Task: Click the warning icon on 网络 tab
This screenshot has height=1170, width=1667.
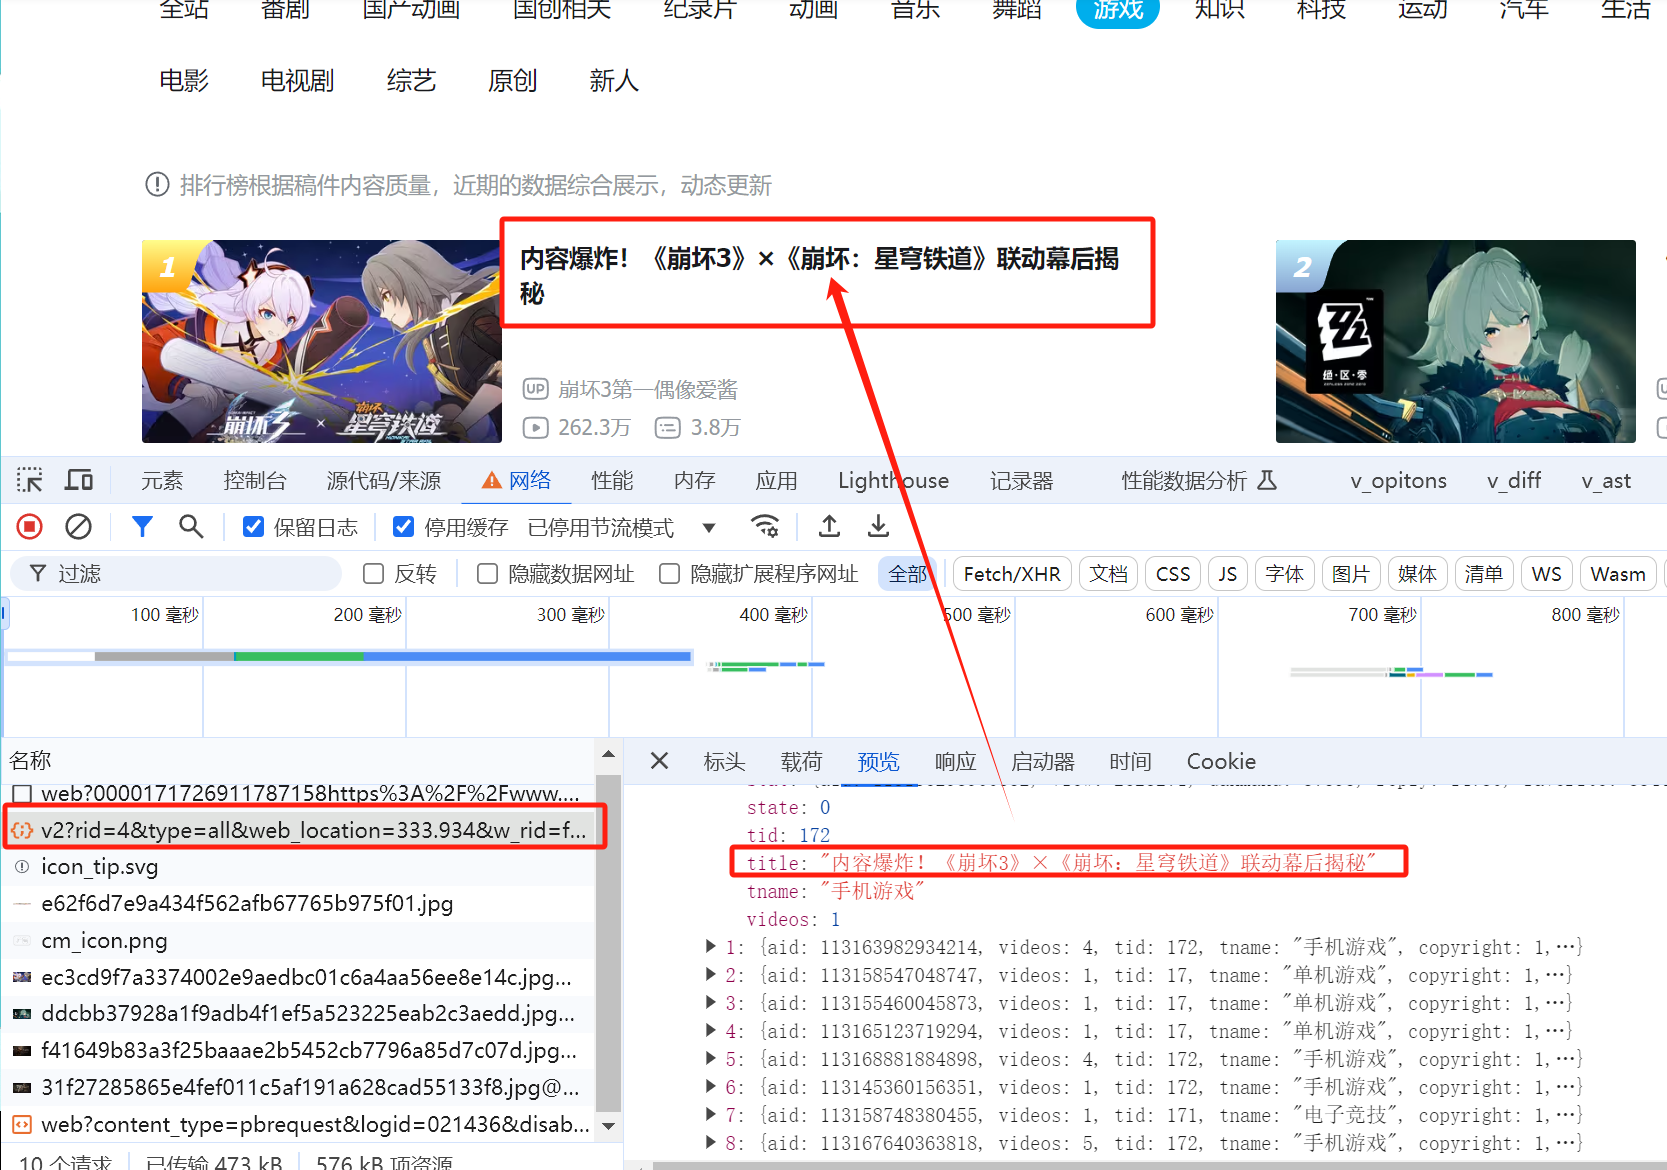Action: [x=491, y=481]
